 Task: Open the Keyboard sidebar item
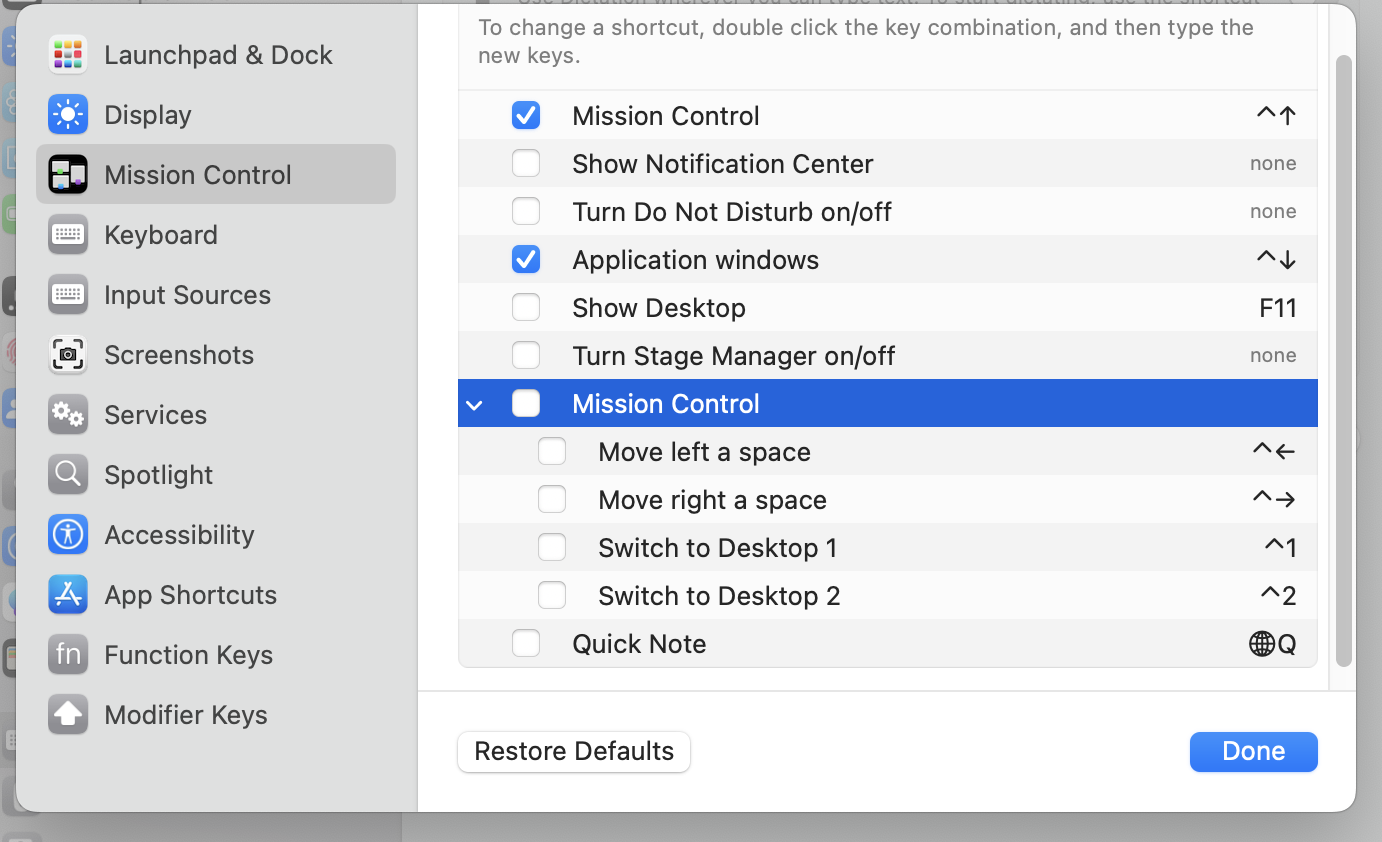[x=160, y=235]
